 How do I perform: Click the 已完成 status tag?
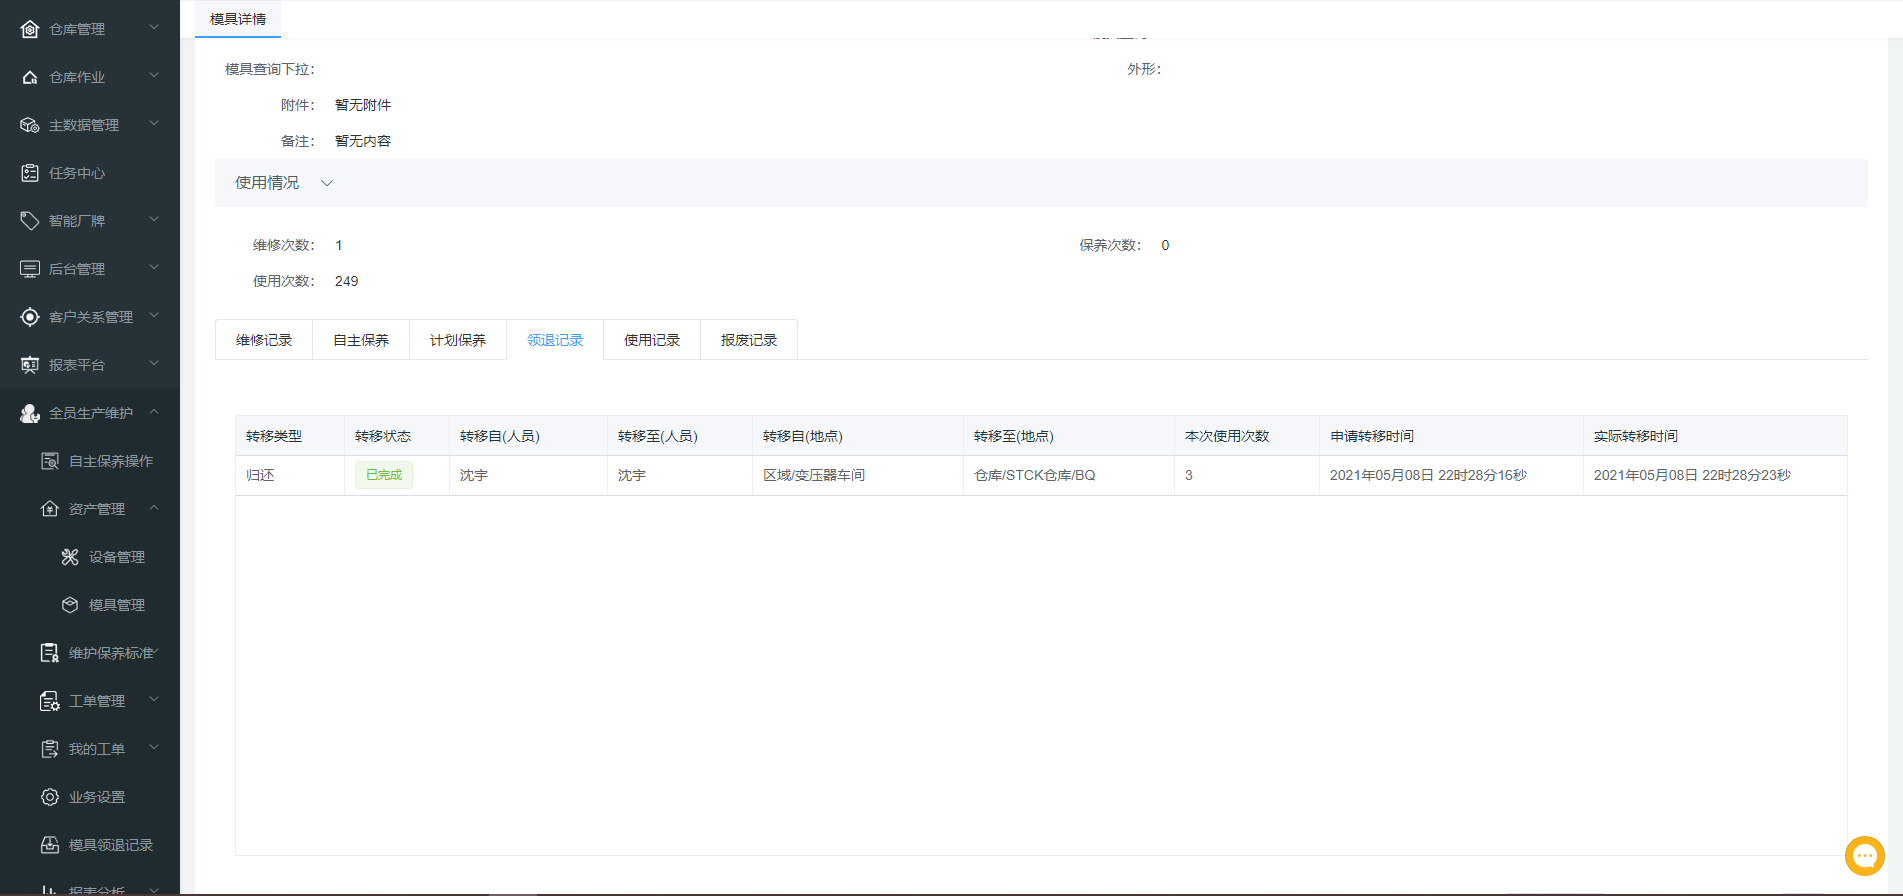pyautogui.click(x=384, y=475)
